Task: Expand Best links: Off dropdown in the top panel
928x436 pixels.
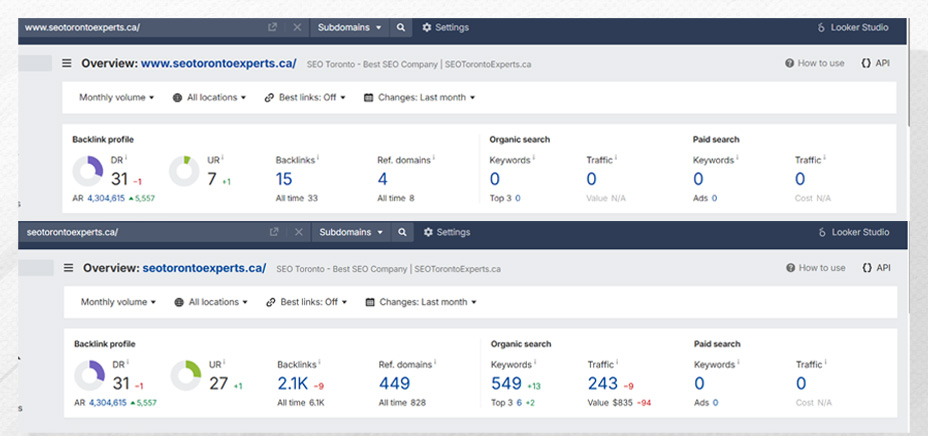Action: (305, 98)
